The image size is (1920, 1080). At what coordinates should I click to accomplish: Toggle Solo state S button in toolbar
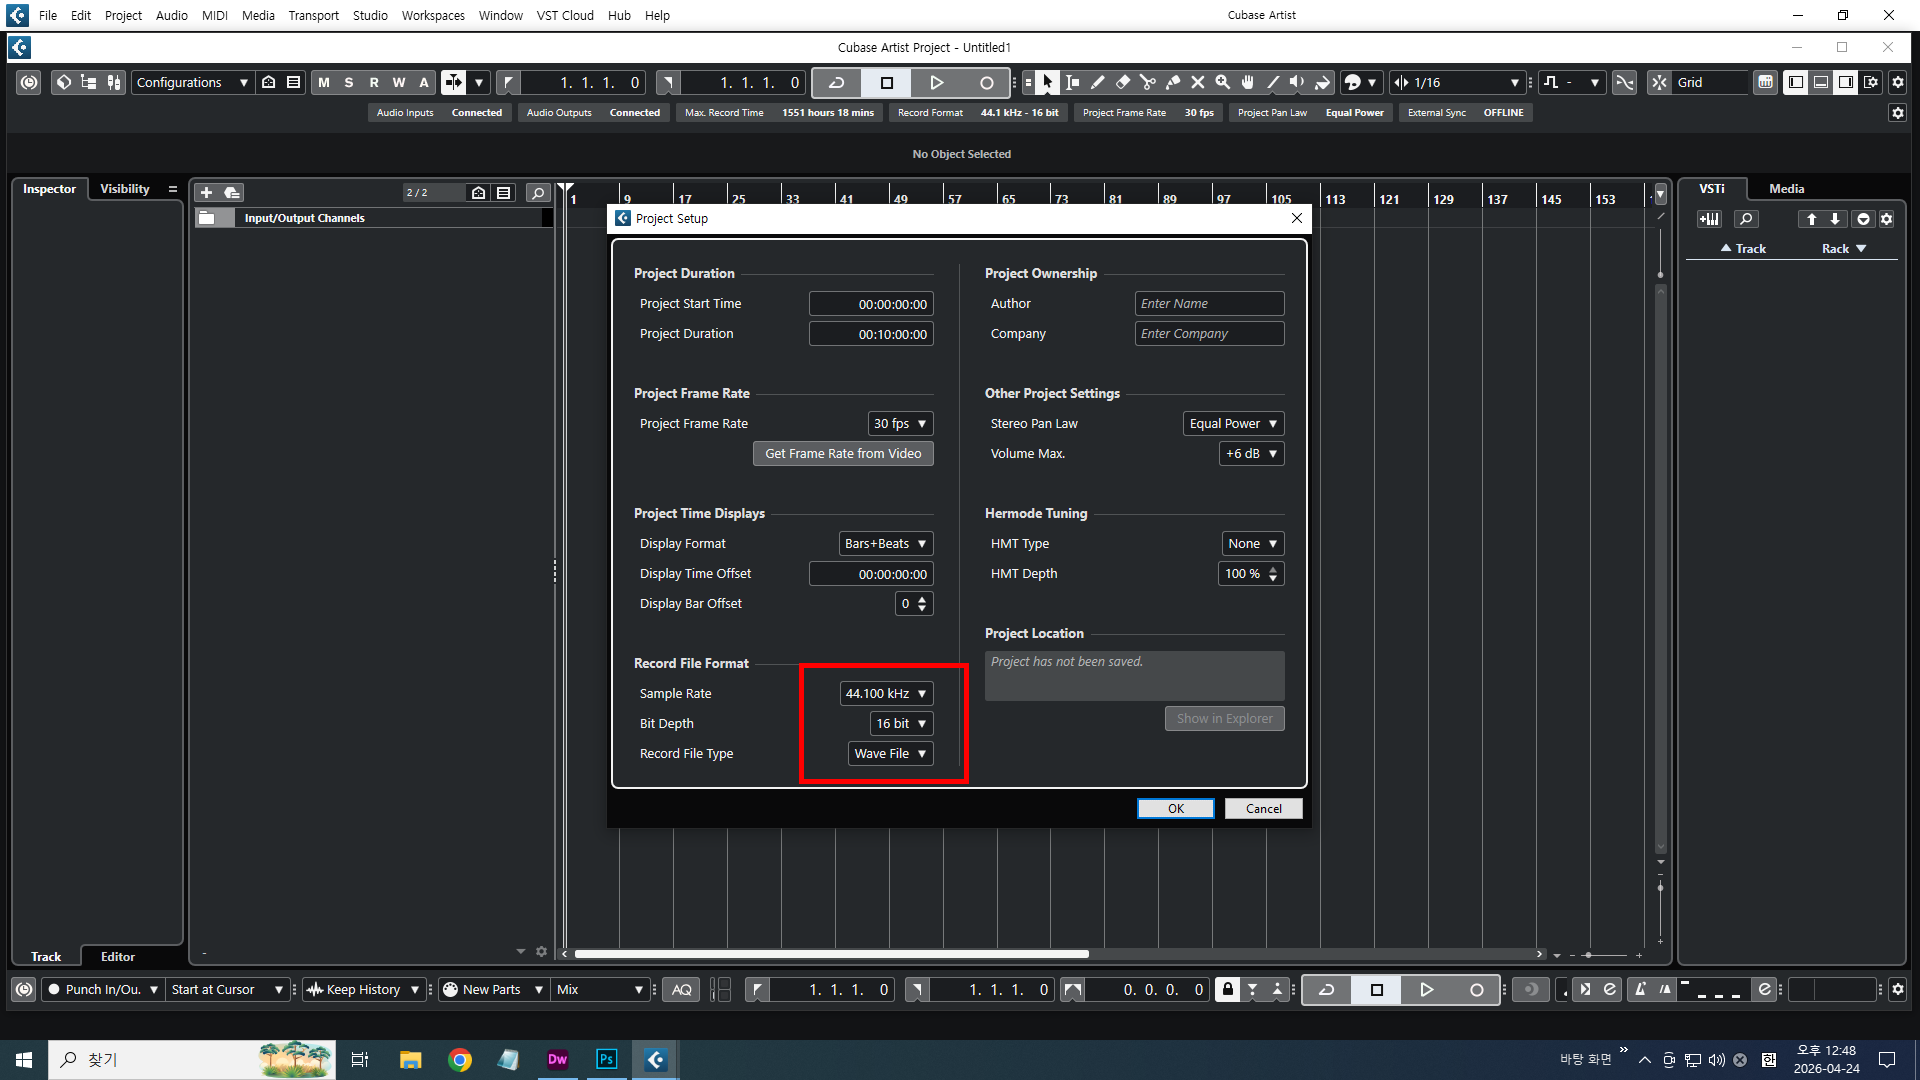click(349, 82)
